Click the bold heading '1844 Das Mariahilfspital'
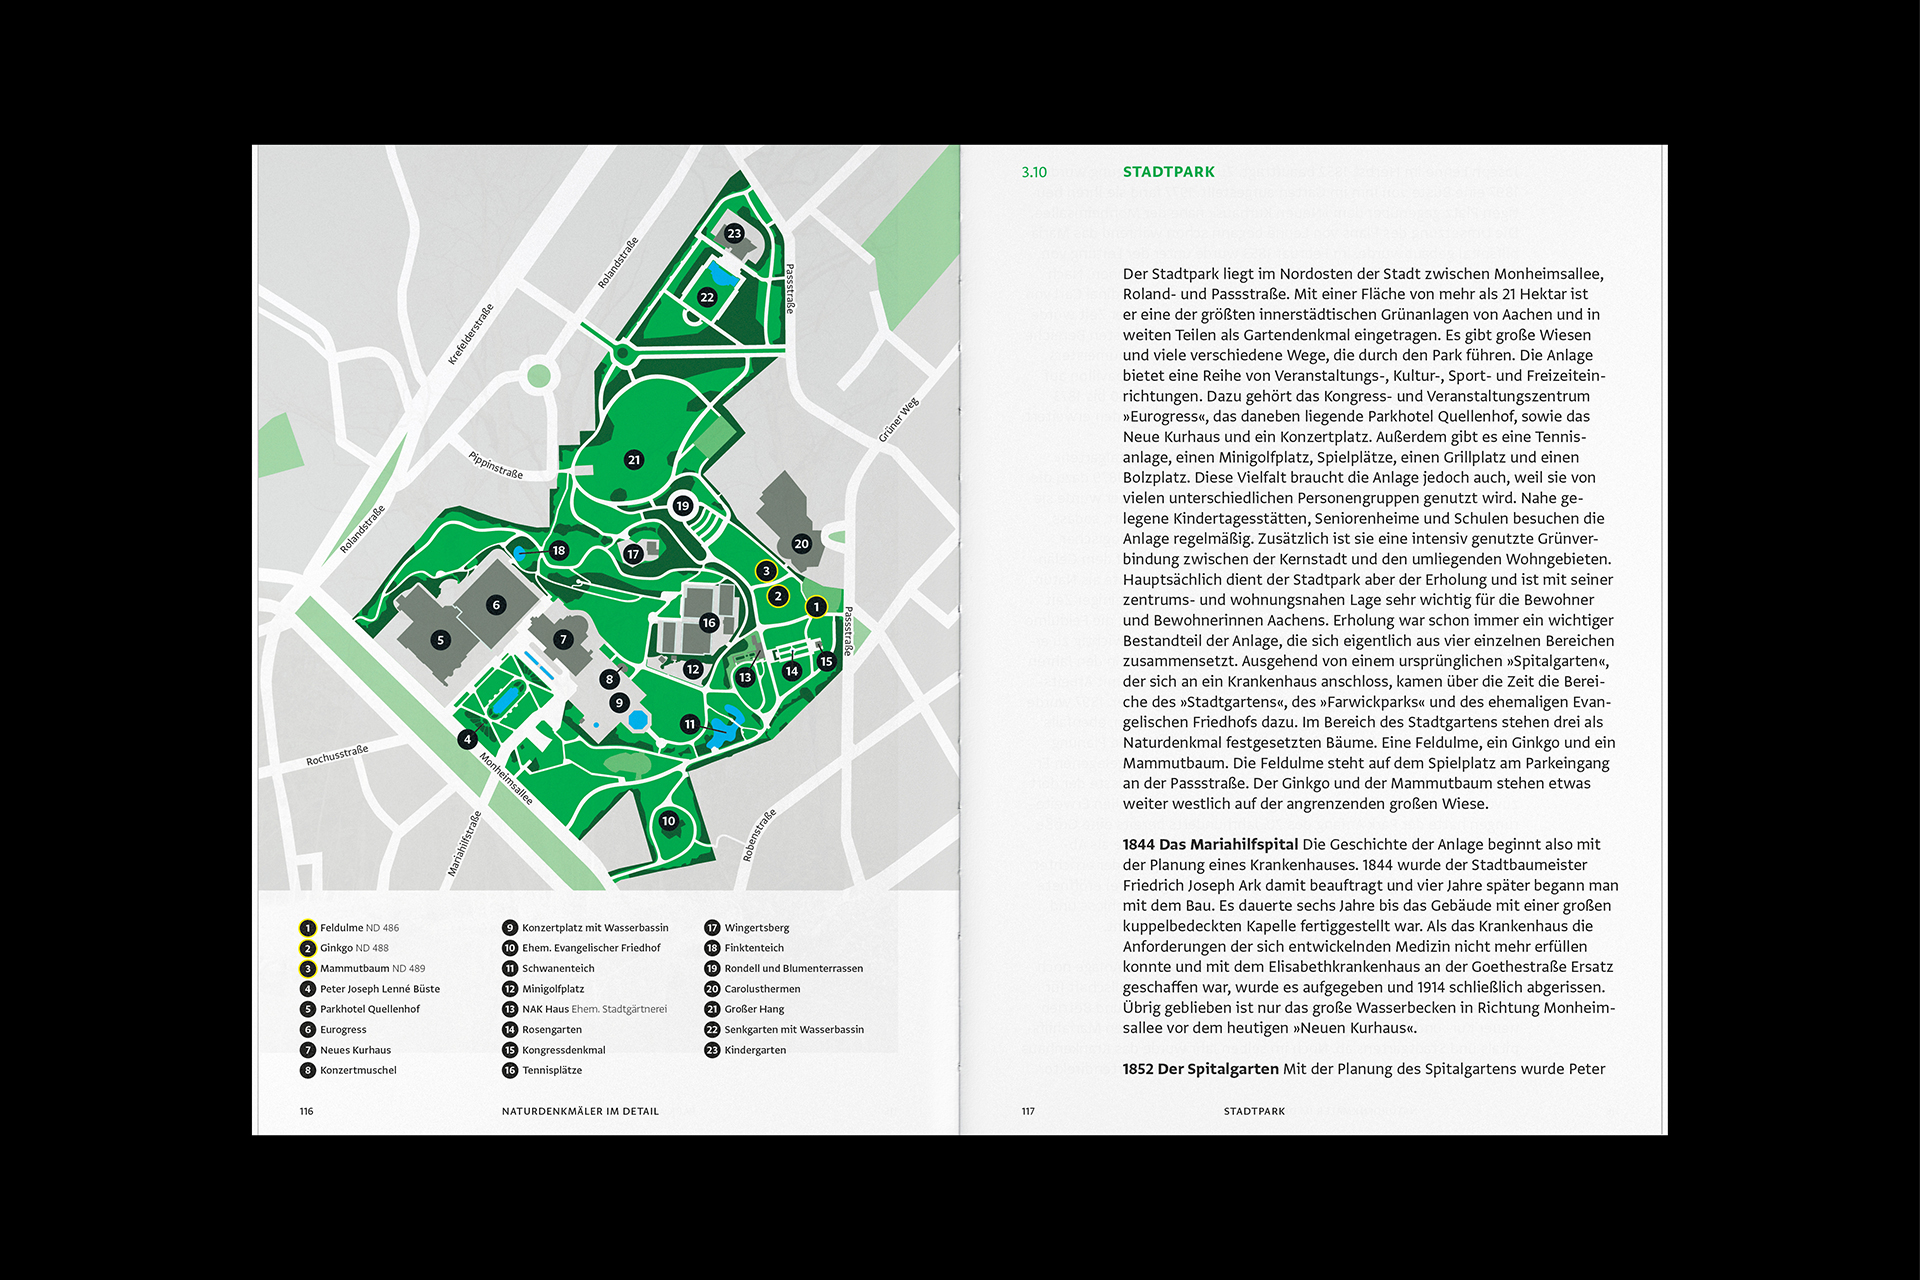The image size is (1920, 1280). pos(1210,845)
